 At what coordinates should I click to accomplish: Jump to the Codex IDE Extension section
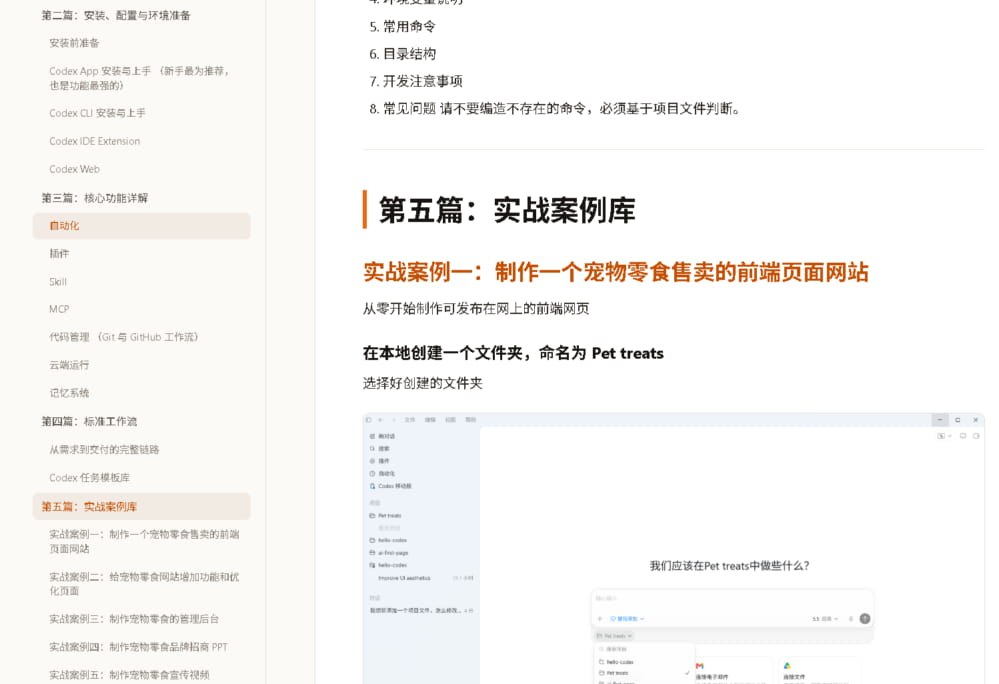click(94, 141)
